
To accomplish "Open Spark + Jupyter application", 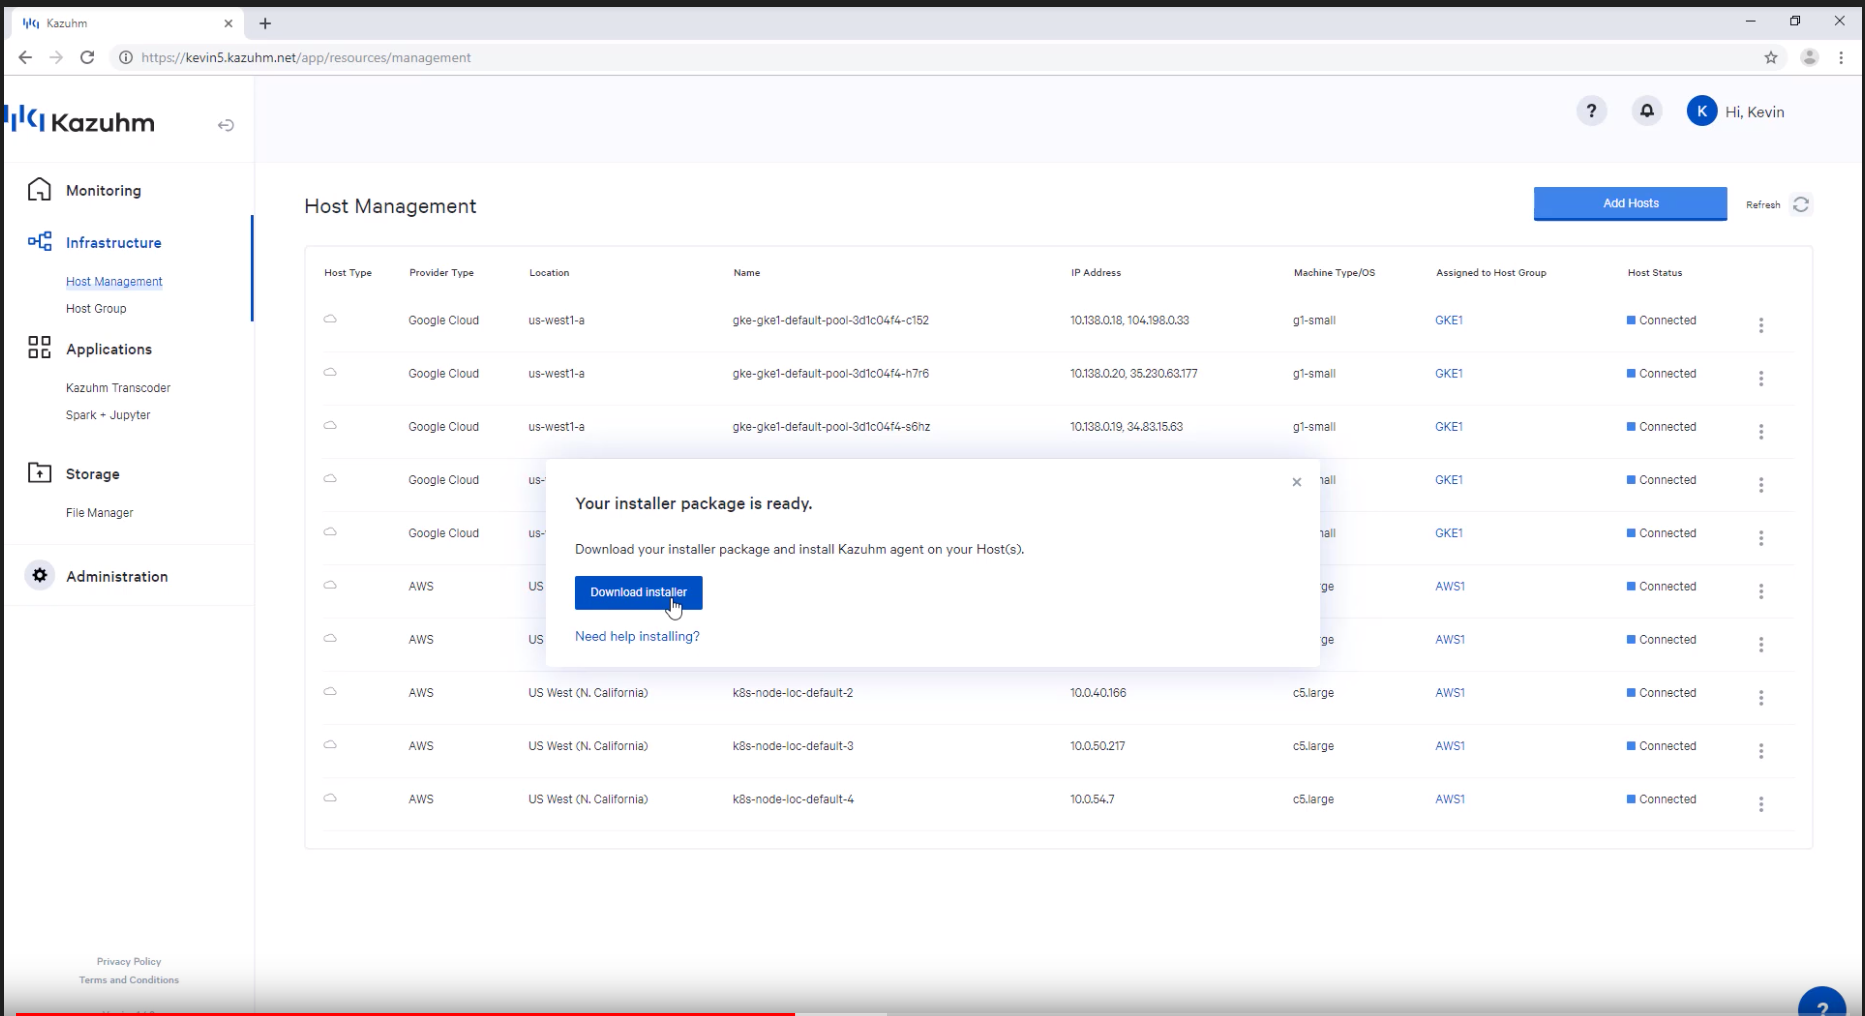I will point(108,414).
